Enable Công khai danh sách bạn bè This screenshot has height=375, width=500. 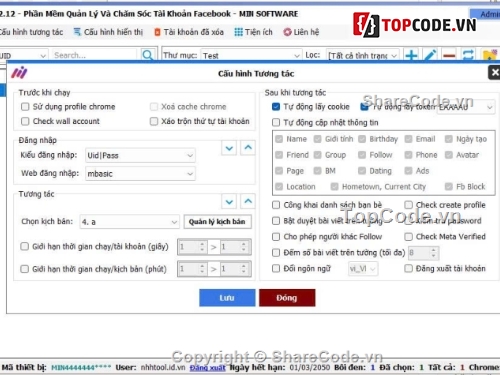point(276,205)
